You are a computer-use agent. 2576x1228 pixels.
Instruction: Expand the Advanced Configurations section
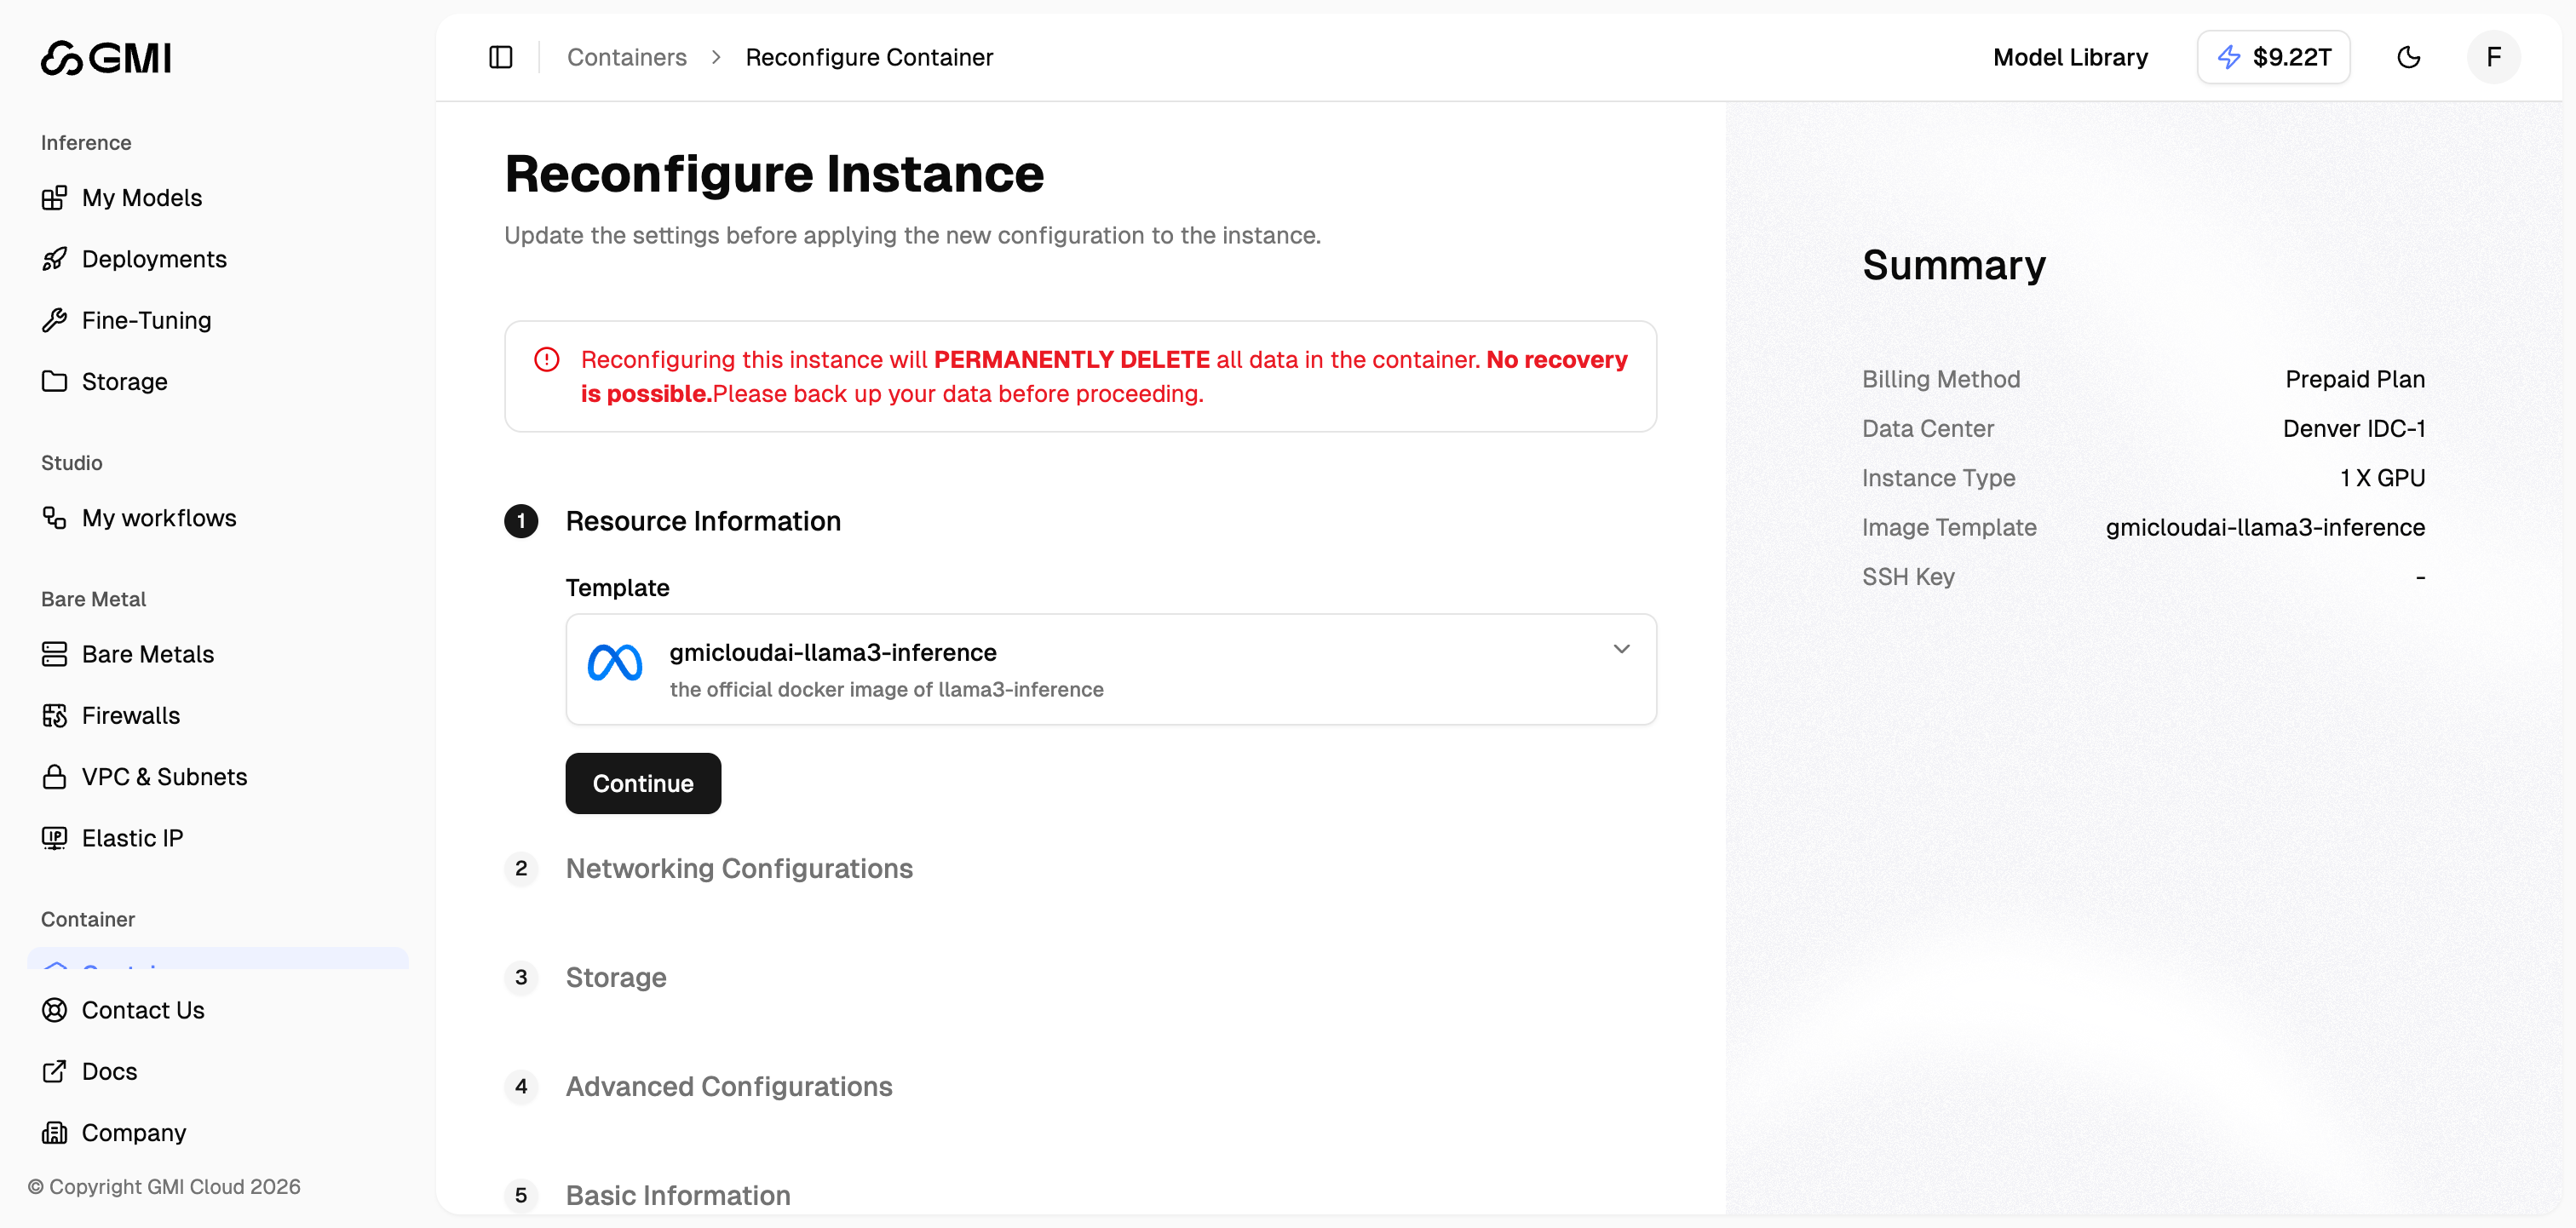(729, 1087)
